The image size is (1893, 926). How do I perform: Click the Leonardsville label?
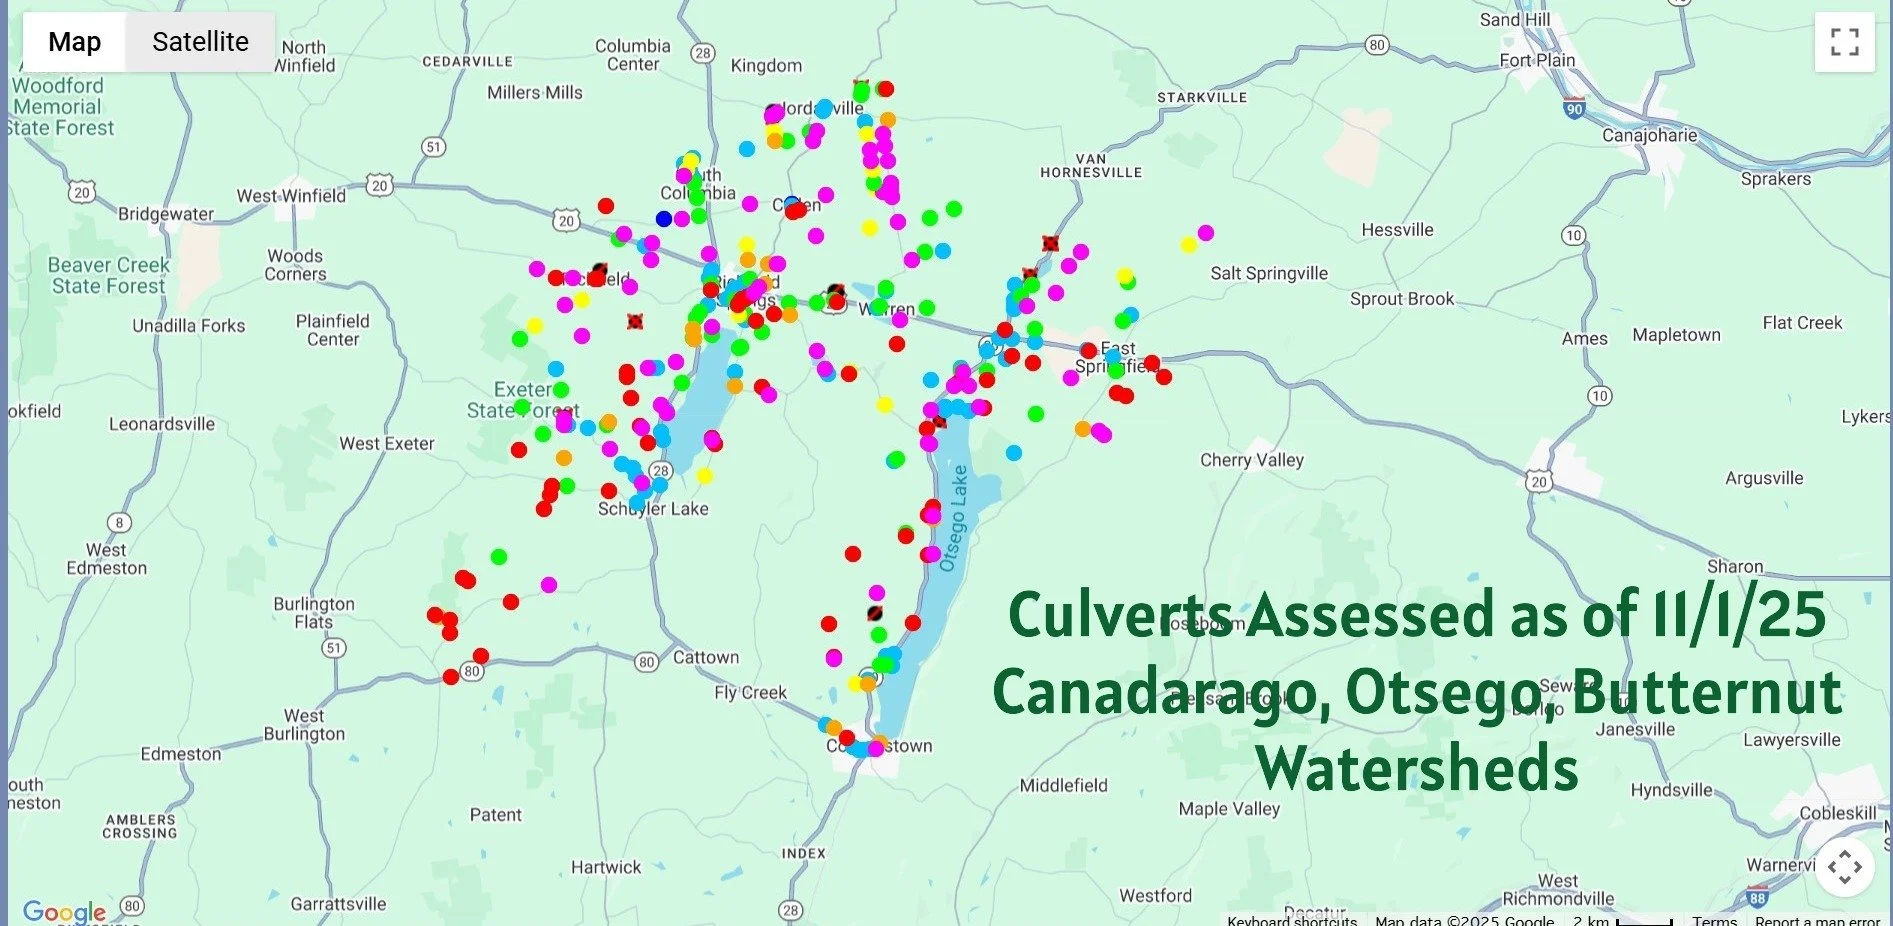162,424
